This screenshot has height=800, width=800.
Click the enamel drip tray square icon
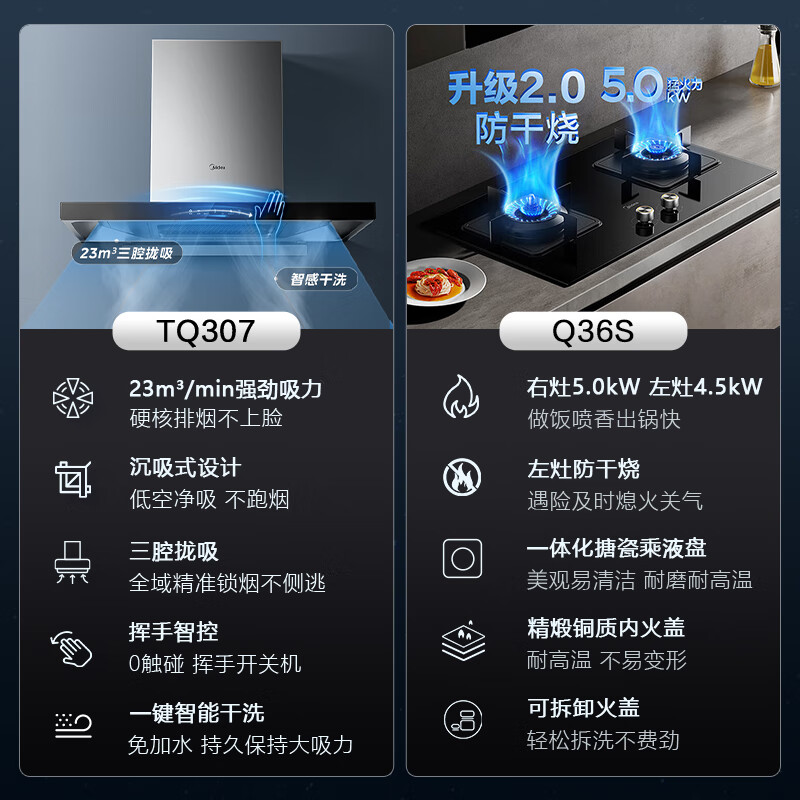pyautogui.click(x=462, y=558)
